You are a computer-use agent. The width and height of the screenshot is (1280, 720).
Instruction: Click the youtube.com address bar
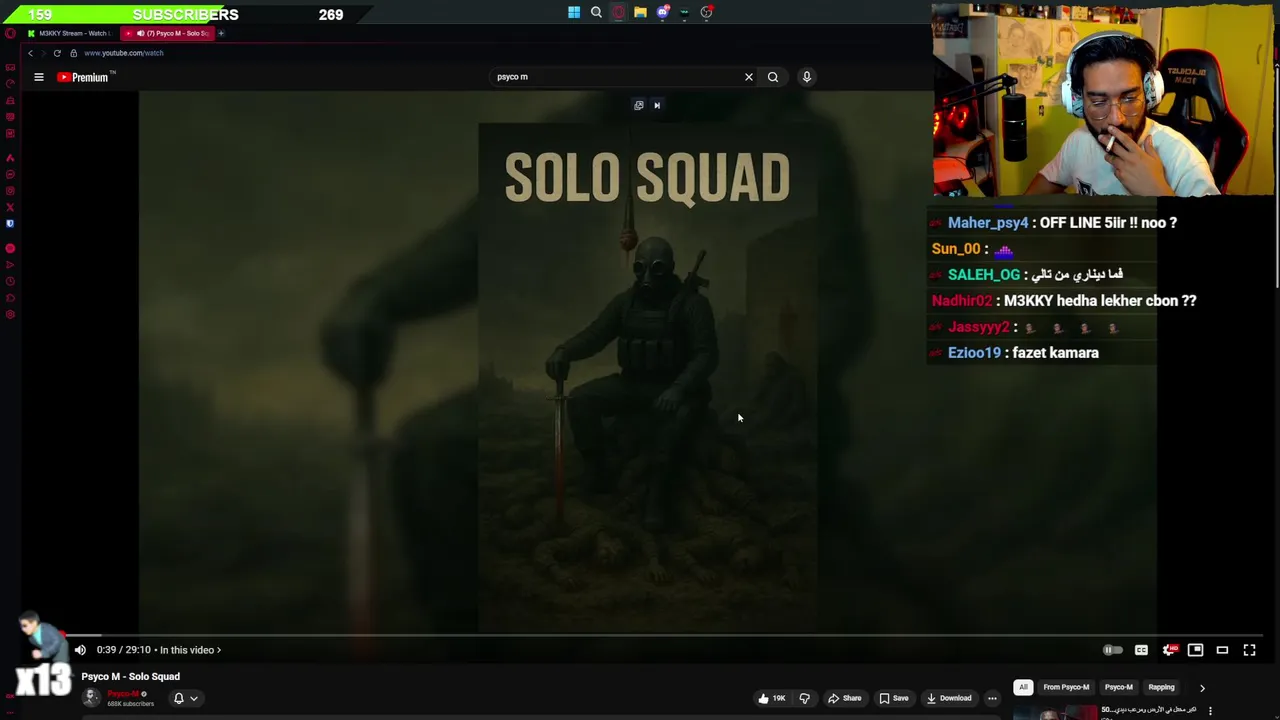pos(124,53)
